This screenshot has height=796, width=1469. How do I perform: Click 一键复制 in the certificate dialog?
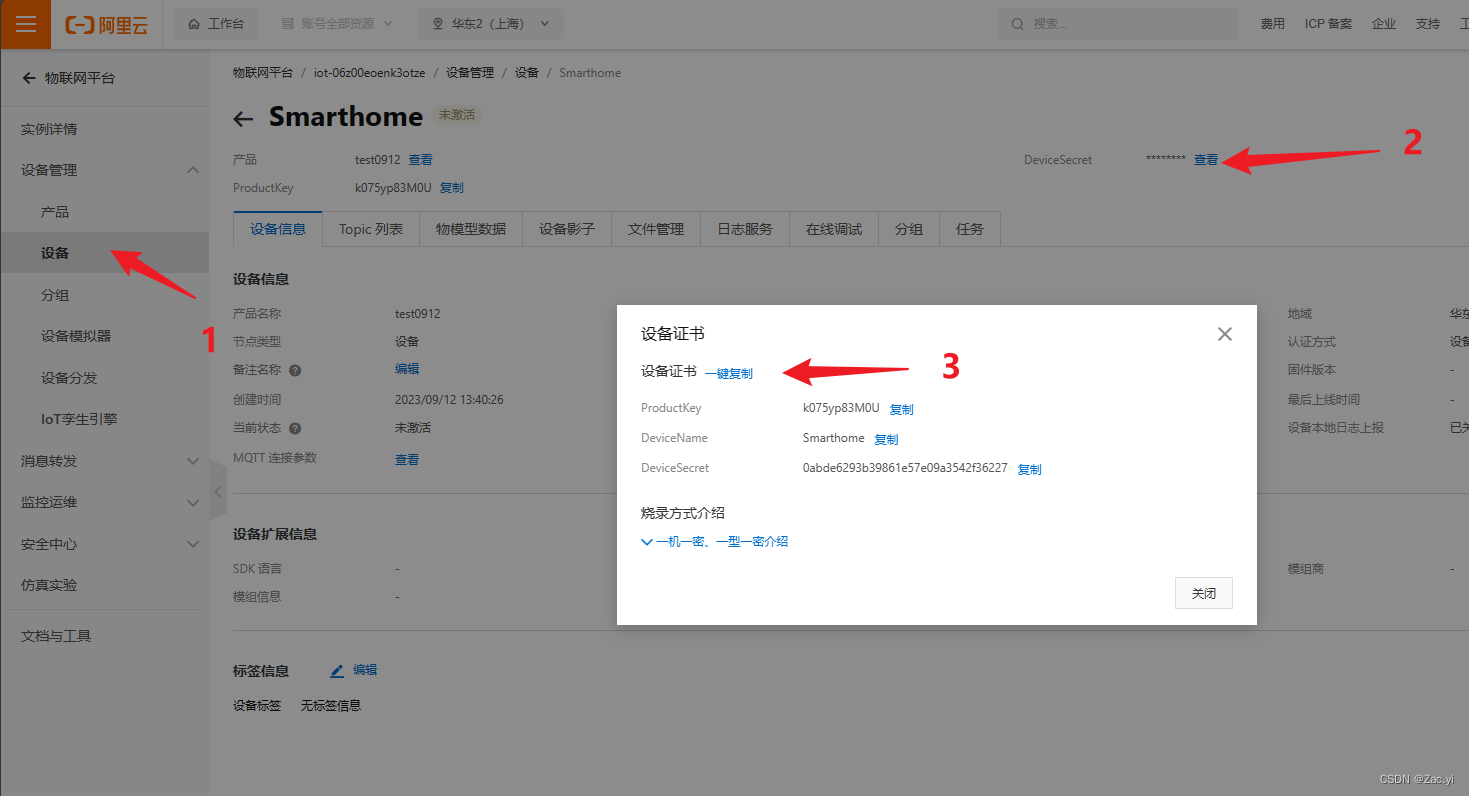coord(729,373)
